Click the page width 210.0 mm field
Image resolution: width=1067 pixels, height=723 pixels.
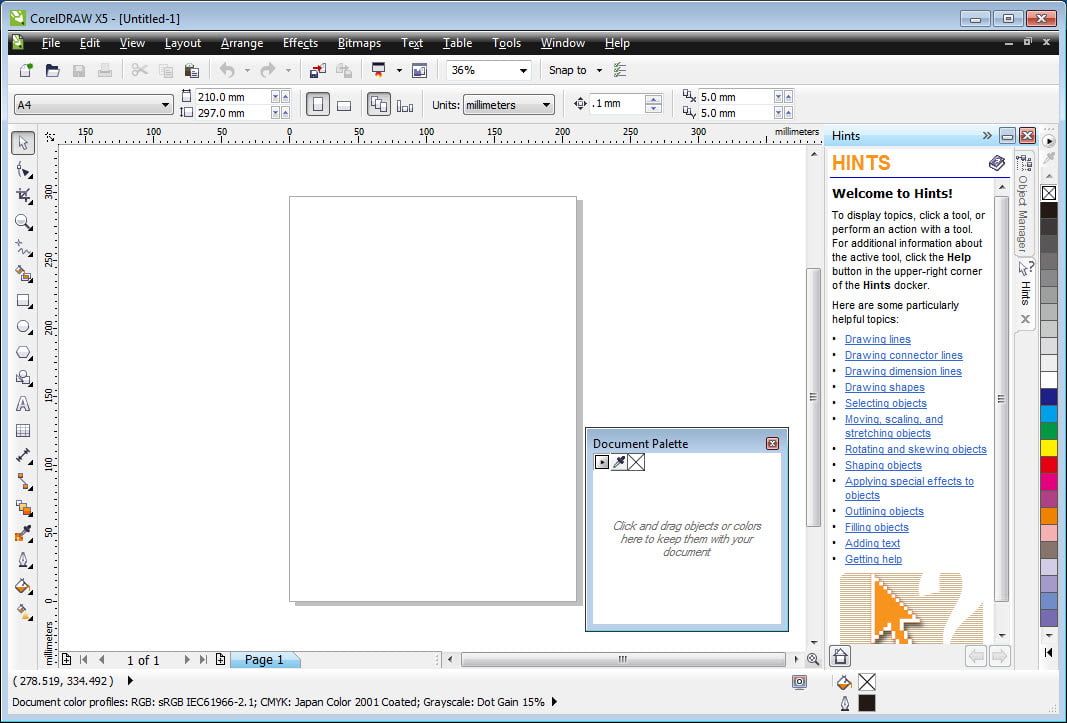232,97
